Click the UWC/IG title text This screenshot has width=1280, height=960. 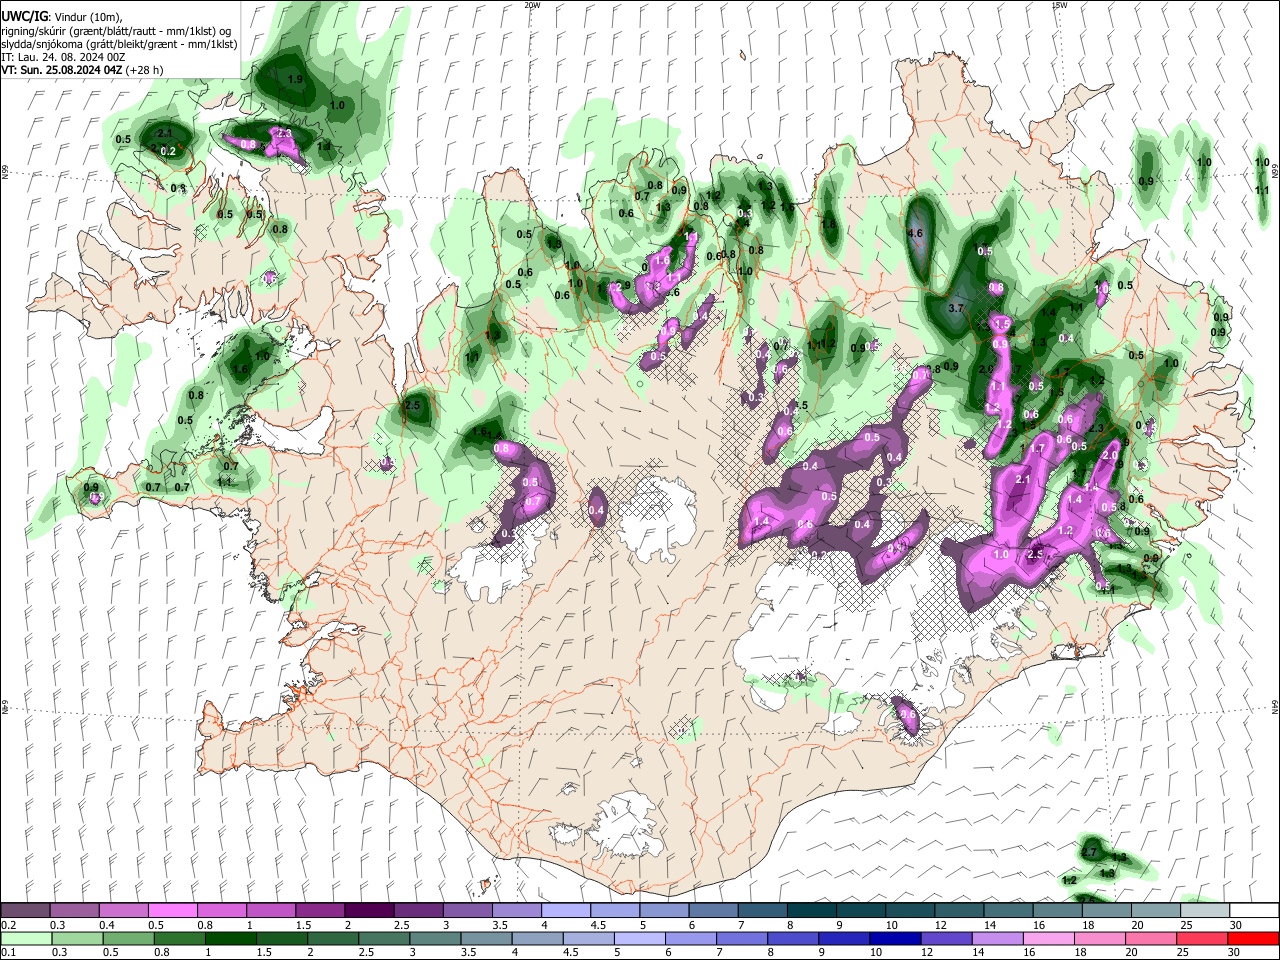coord(23,17)
